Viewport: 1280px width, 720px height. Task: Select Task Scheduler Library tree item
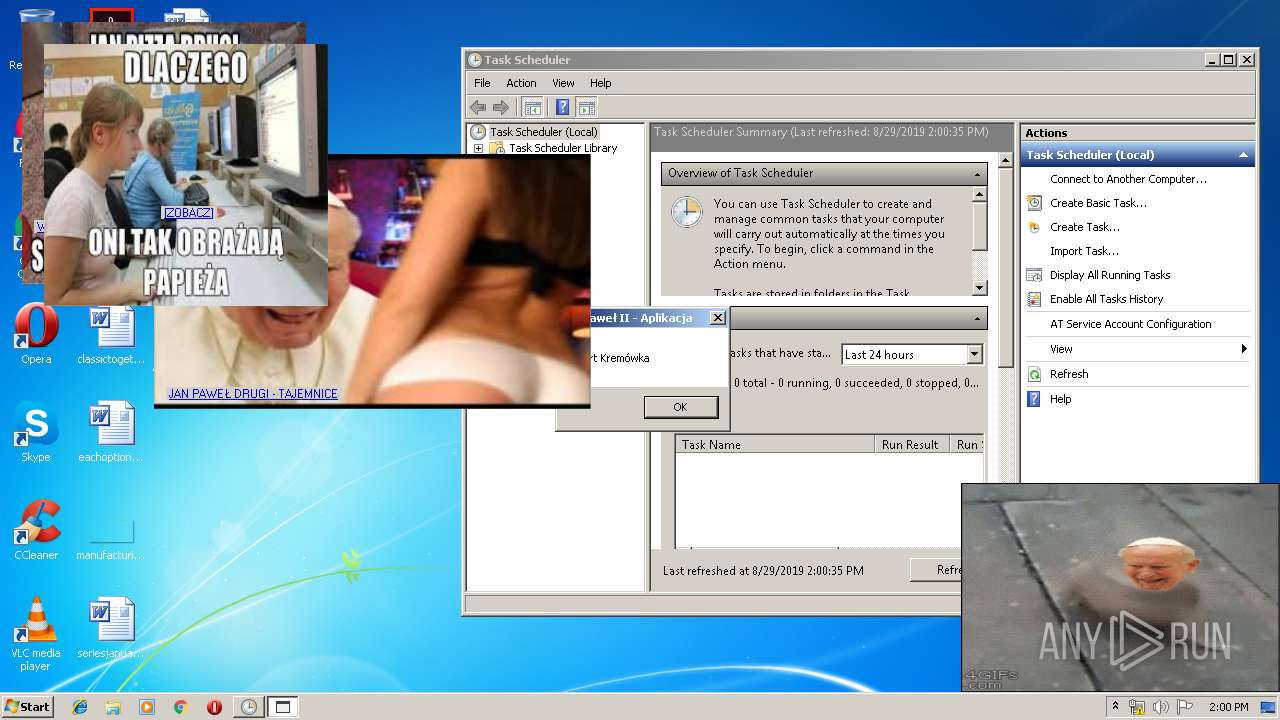pyautogui.click(x=563, y=148)
